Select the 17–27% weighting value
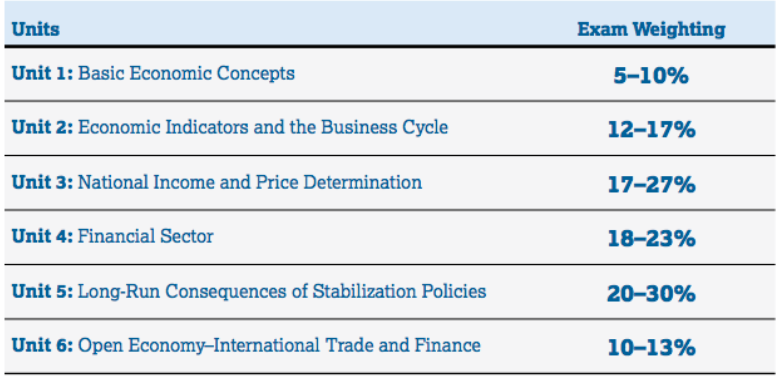The height and width of the screenshot is (376, 782). [651, 185]
